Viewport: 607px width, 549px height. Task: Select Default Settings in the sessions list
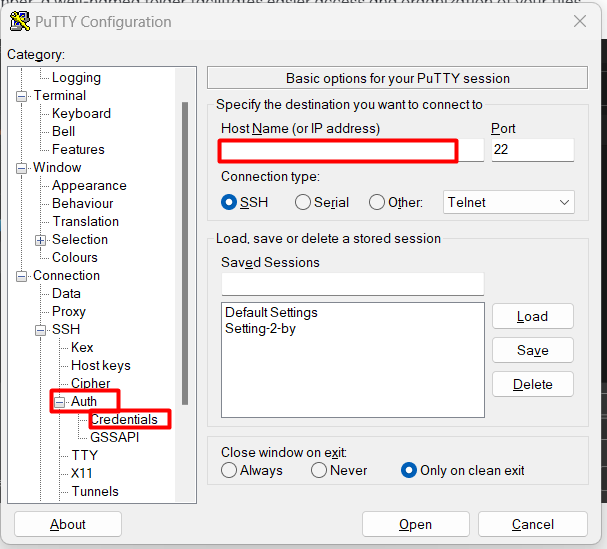click(271, 312)
